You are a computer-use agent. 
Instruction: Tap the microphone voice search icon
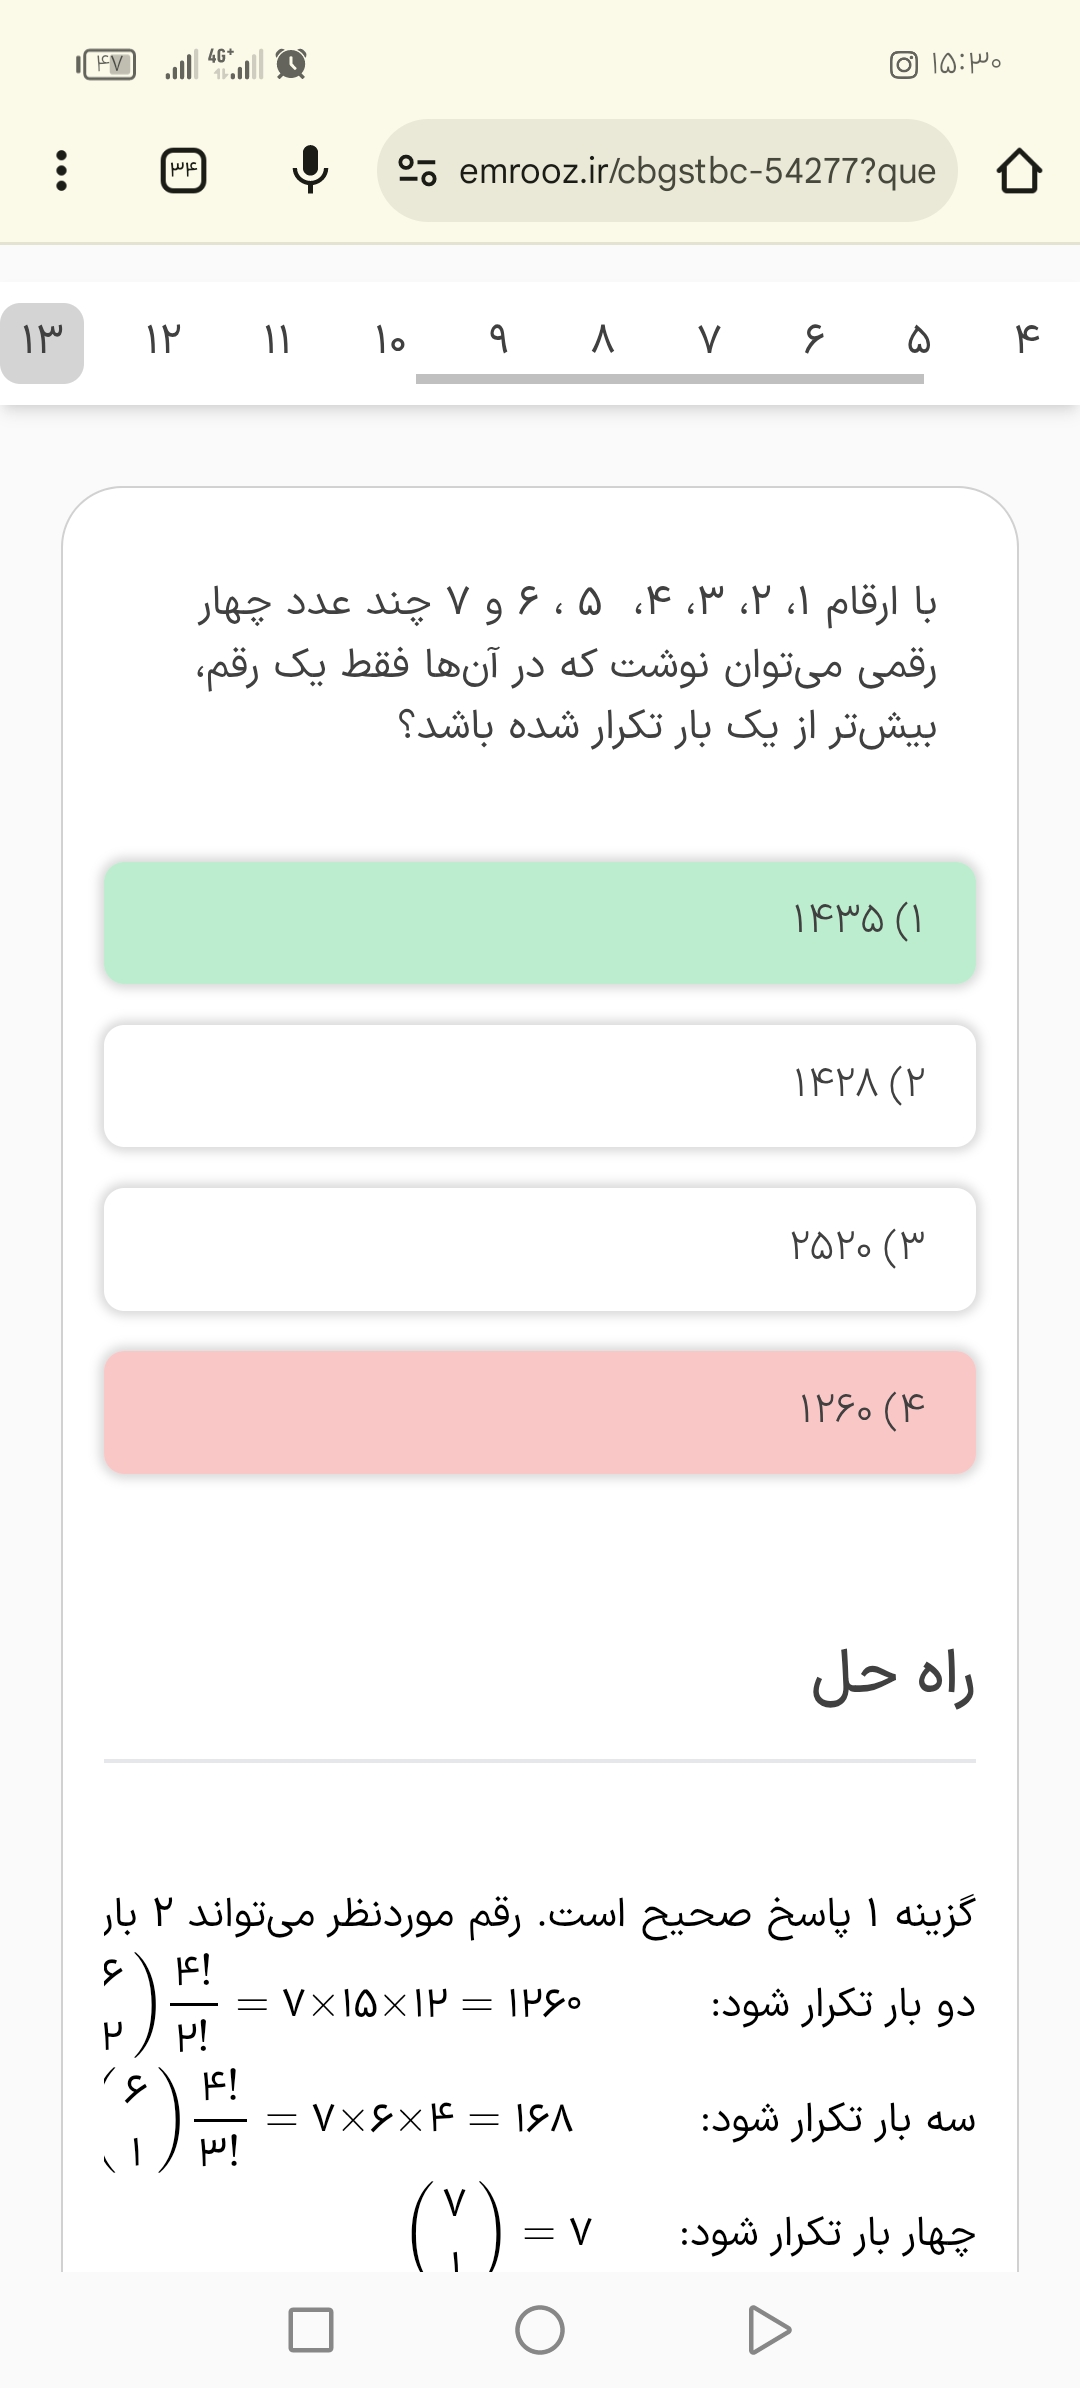pos(310,170)
